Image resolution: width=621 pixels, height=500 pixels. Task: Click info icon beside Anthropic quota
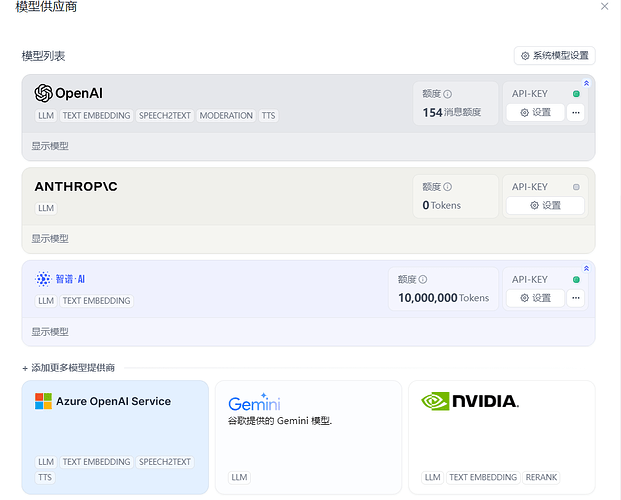click(448, 187)
